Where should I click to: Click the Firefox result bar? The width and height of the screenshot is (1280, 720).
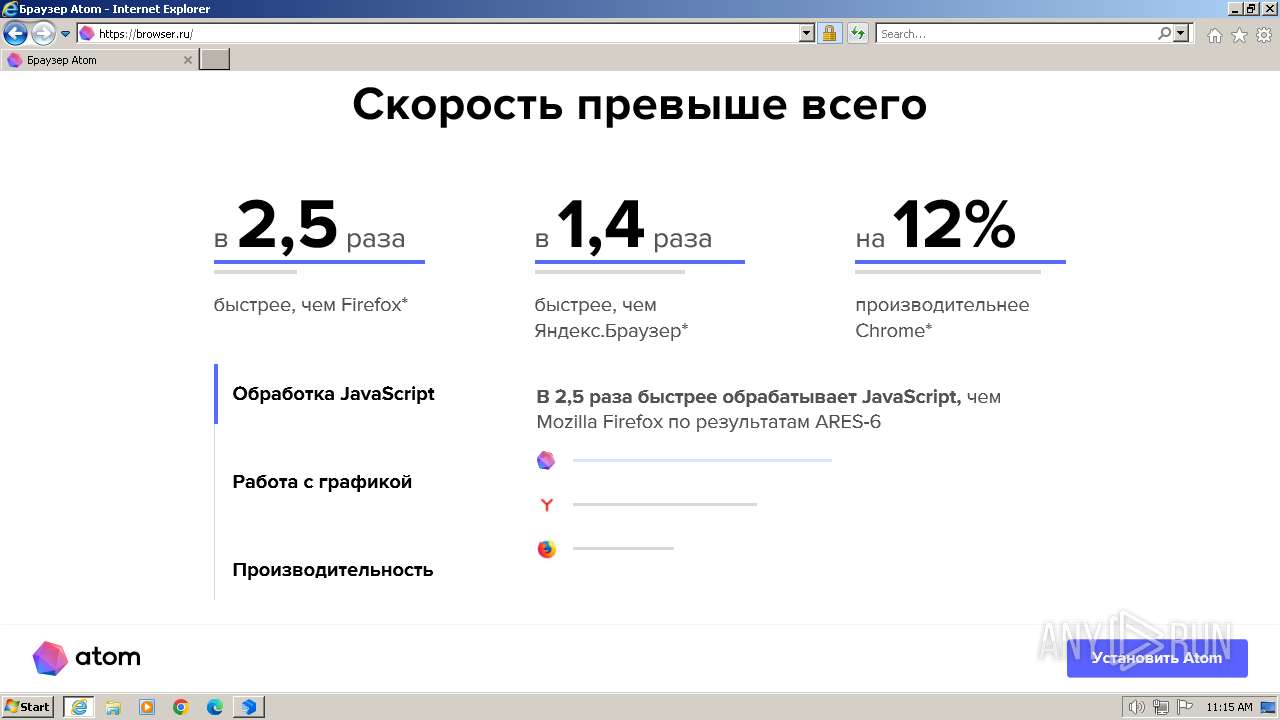623,548
